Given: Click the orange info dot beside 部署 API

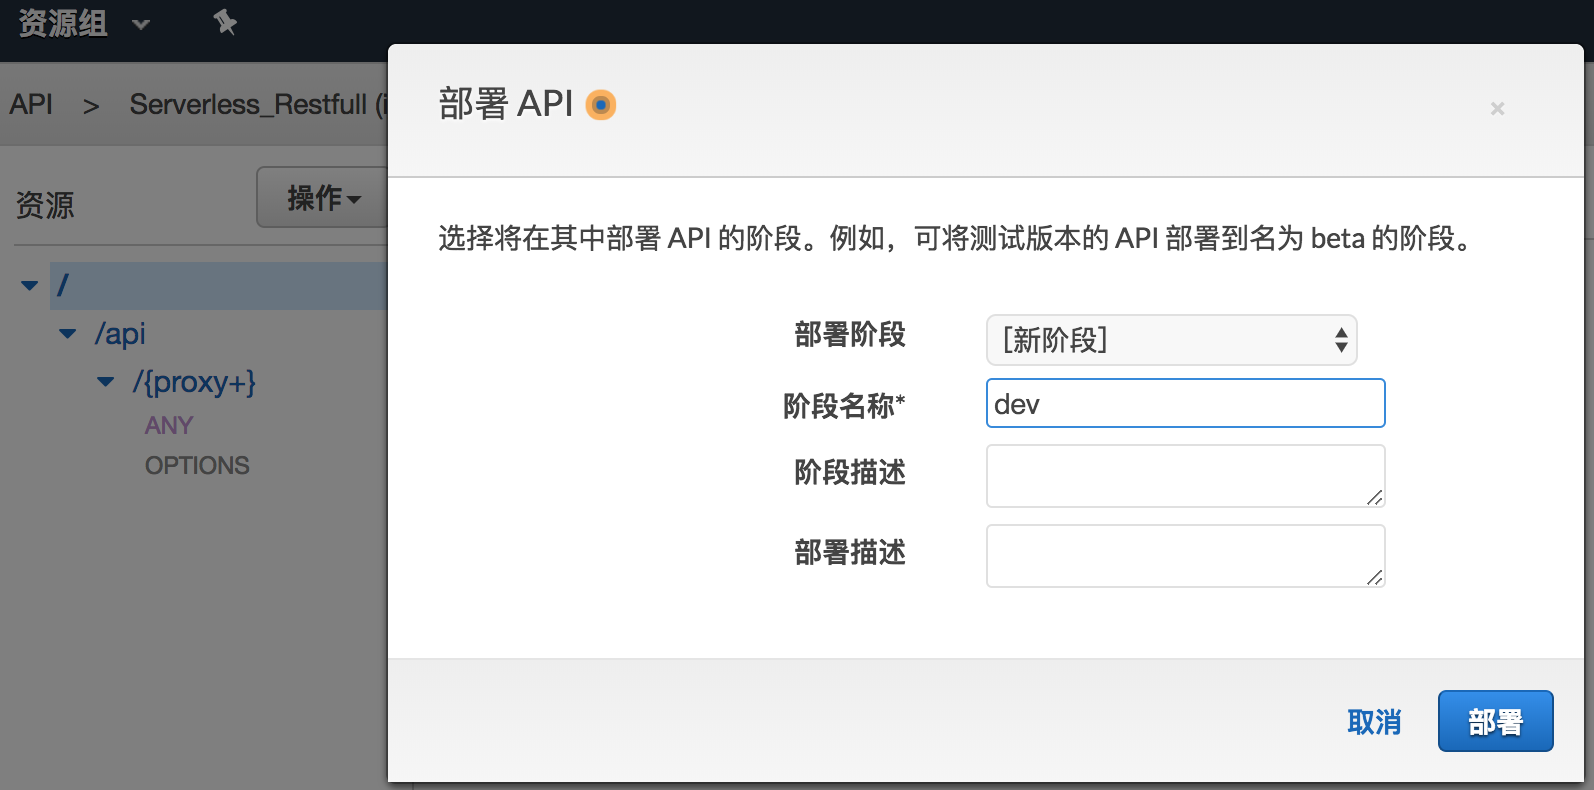Looking at the screenshot, I should [601, 105].
